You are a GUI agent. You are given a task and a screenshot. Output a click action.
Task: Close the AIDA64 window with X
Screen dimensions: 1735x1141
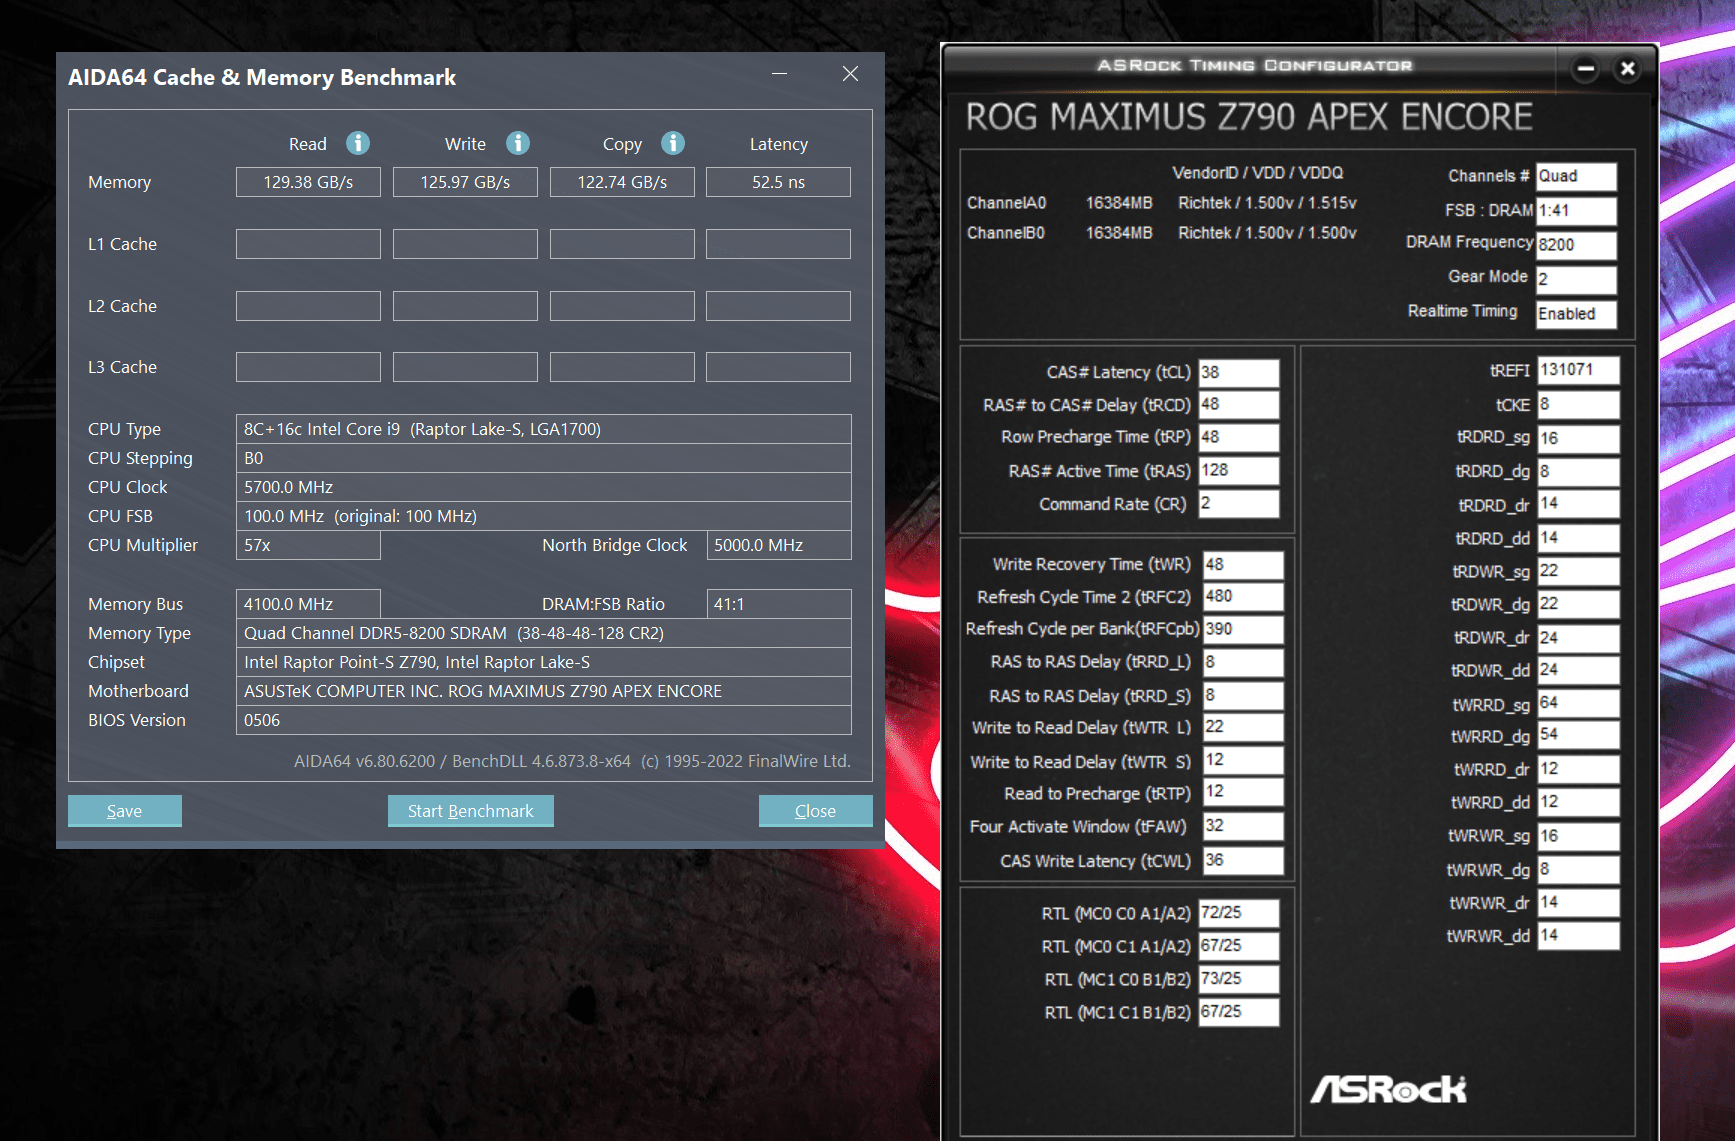coord(850,74)
